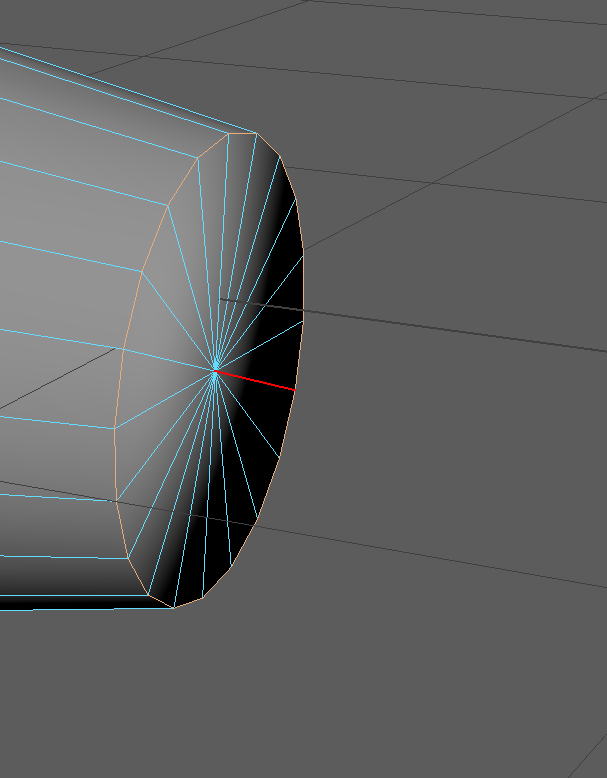Image resolution: width=607 pixels, height=778 pixels.
Task: Click the cyan edge from center to topmost rim vertex
Action: tap(236, 250)
